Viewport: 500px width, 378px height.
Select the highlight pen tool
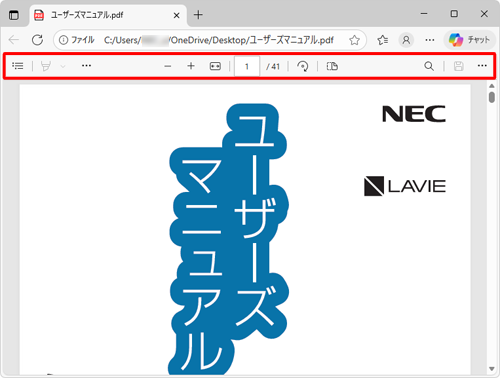[x=46, y=66]
